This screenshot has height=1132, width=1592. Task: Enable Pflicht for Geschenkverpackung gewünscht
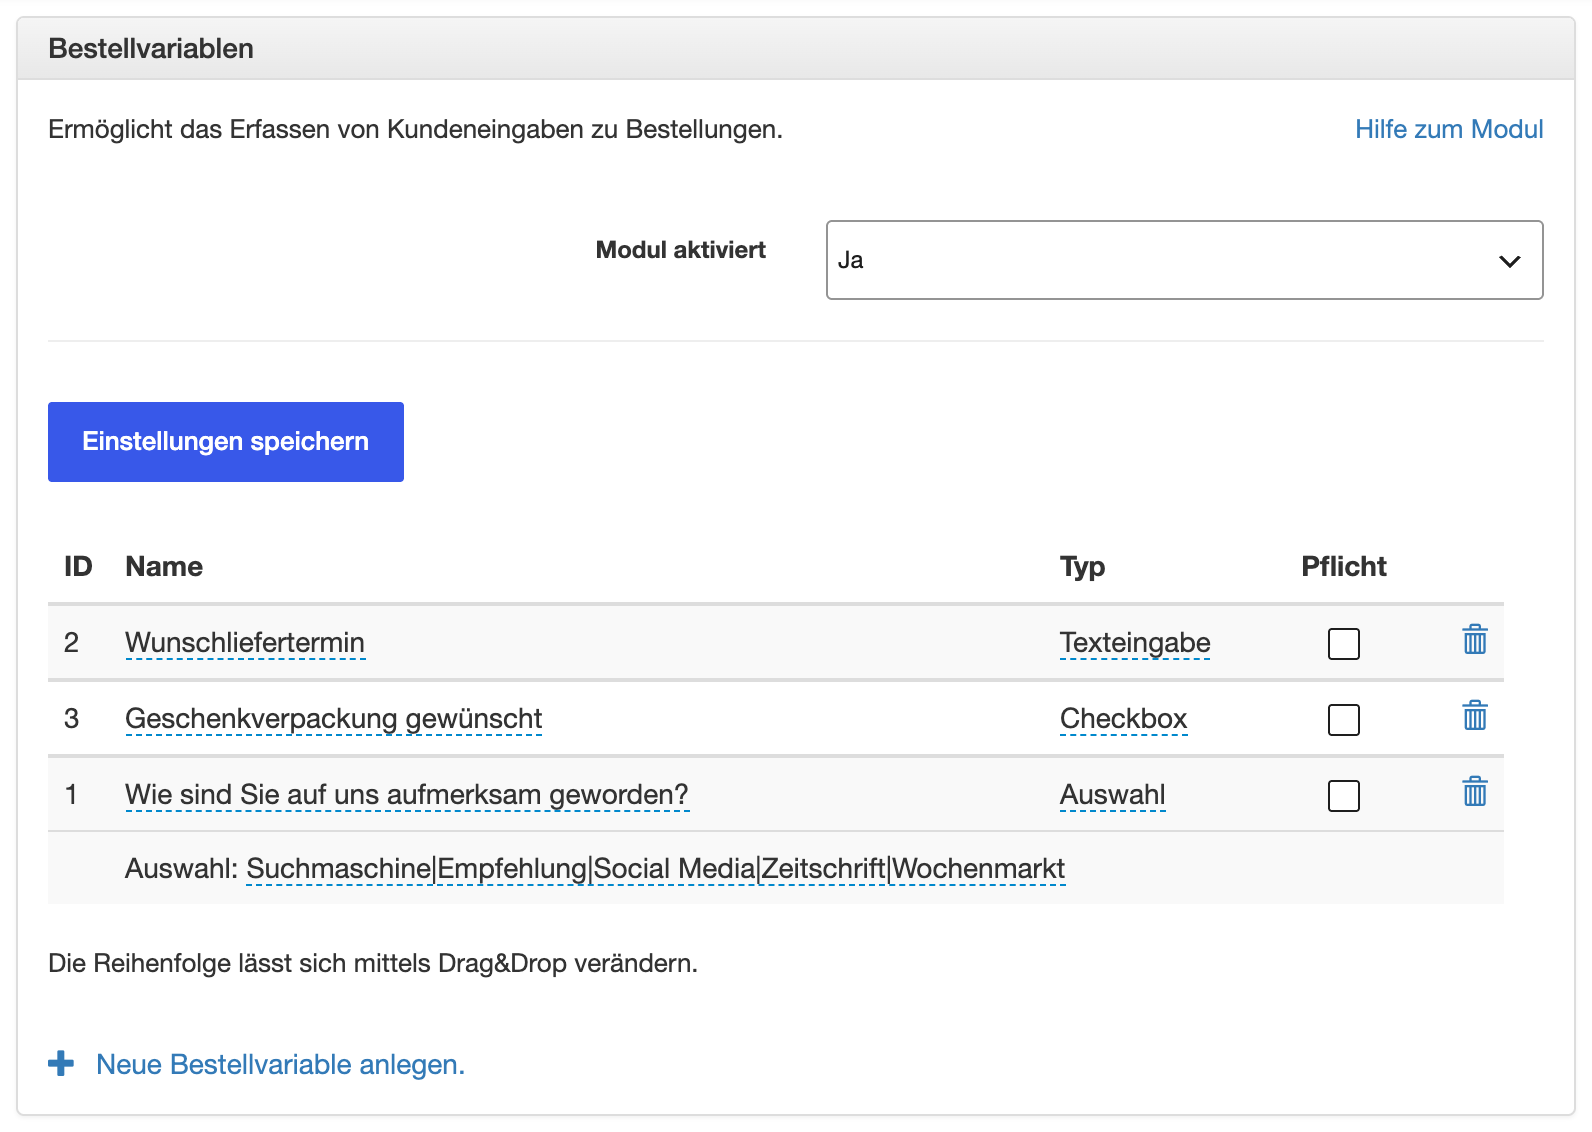point(1343,719)
